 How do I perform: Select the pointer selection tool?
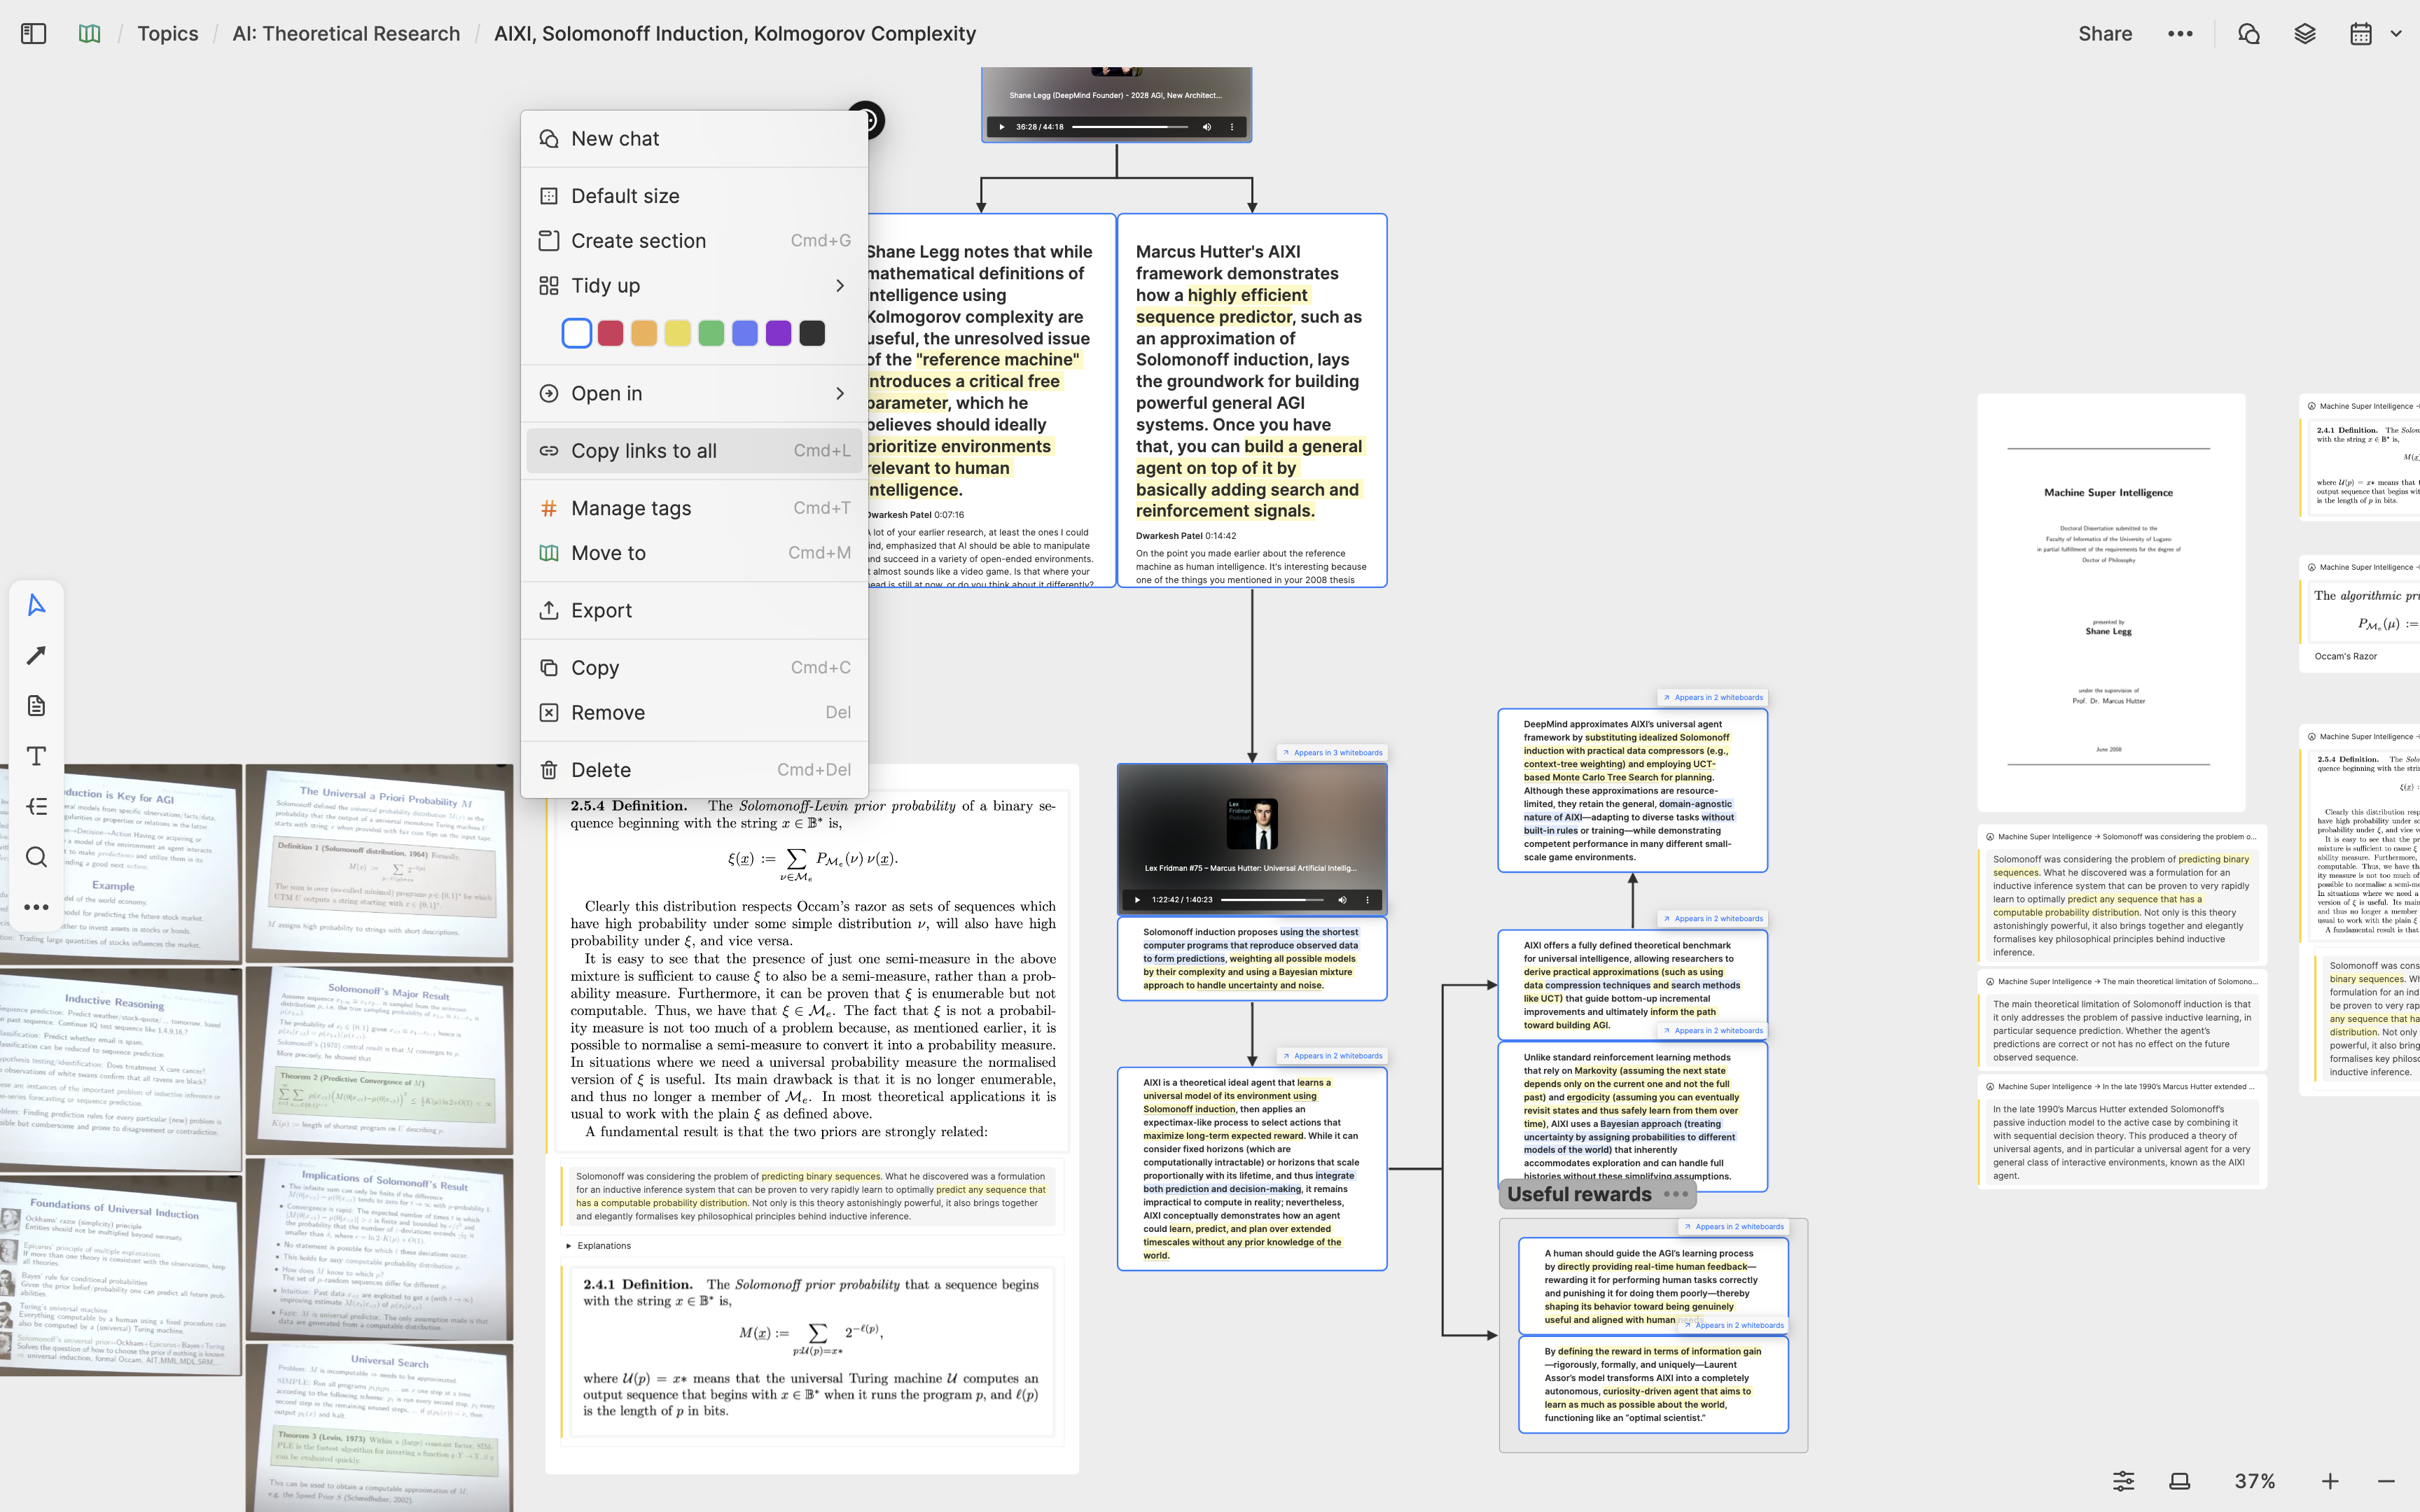click(x=36, y=605)
